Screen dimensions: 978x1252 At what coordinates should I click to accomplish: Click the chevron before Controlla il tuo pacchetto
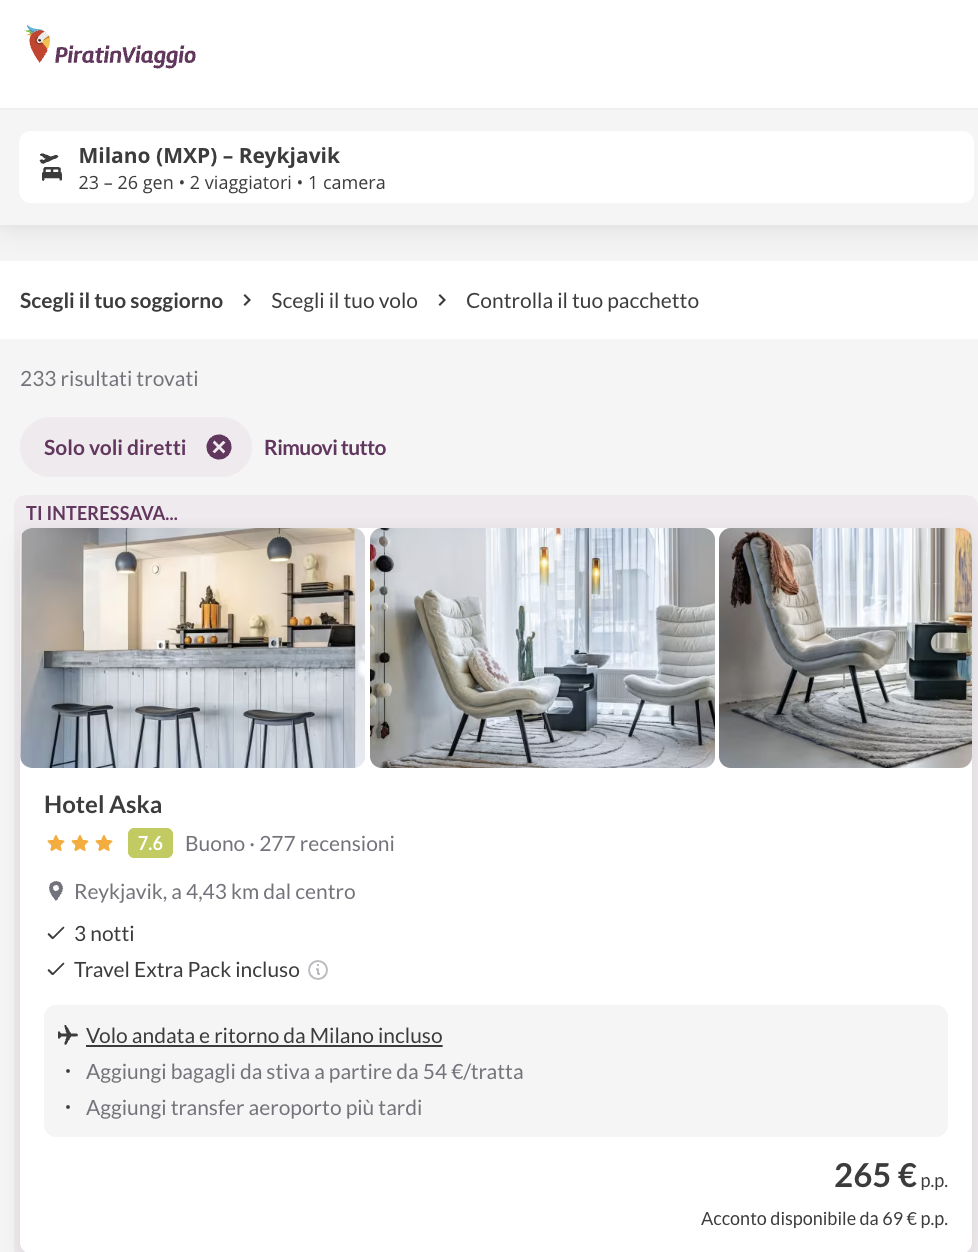[442, 300]
